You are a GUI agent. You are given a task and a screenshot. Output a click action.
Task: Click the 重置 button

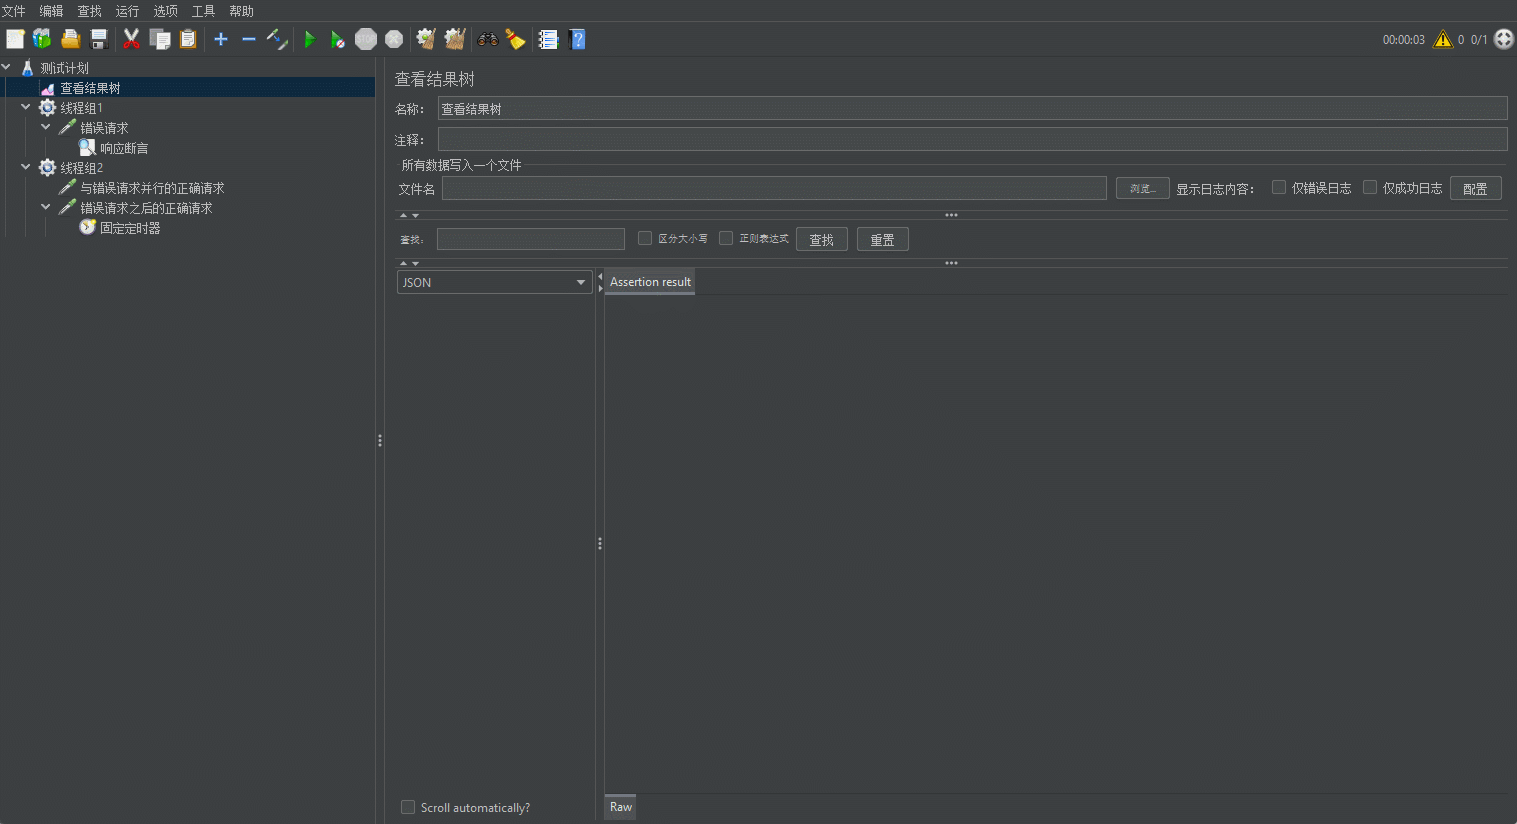click(x=882, y=240)
